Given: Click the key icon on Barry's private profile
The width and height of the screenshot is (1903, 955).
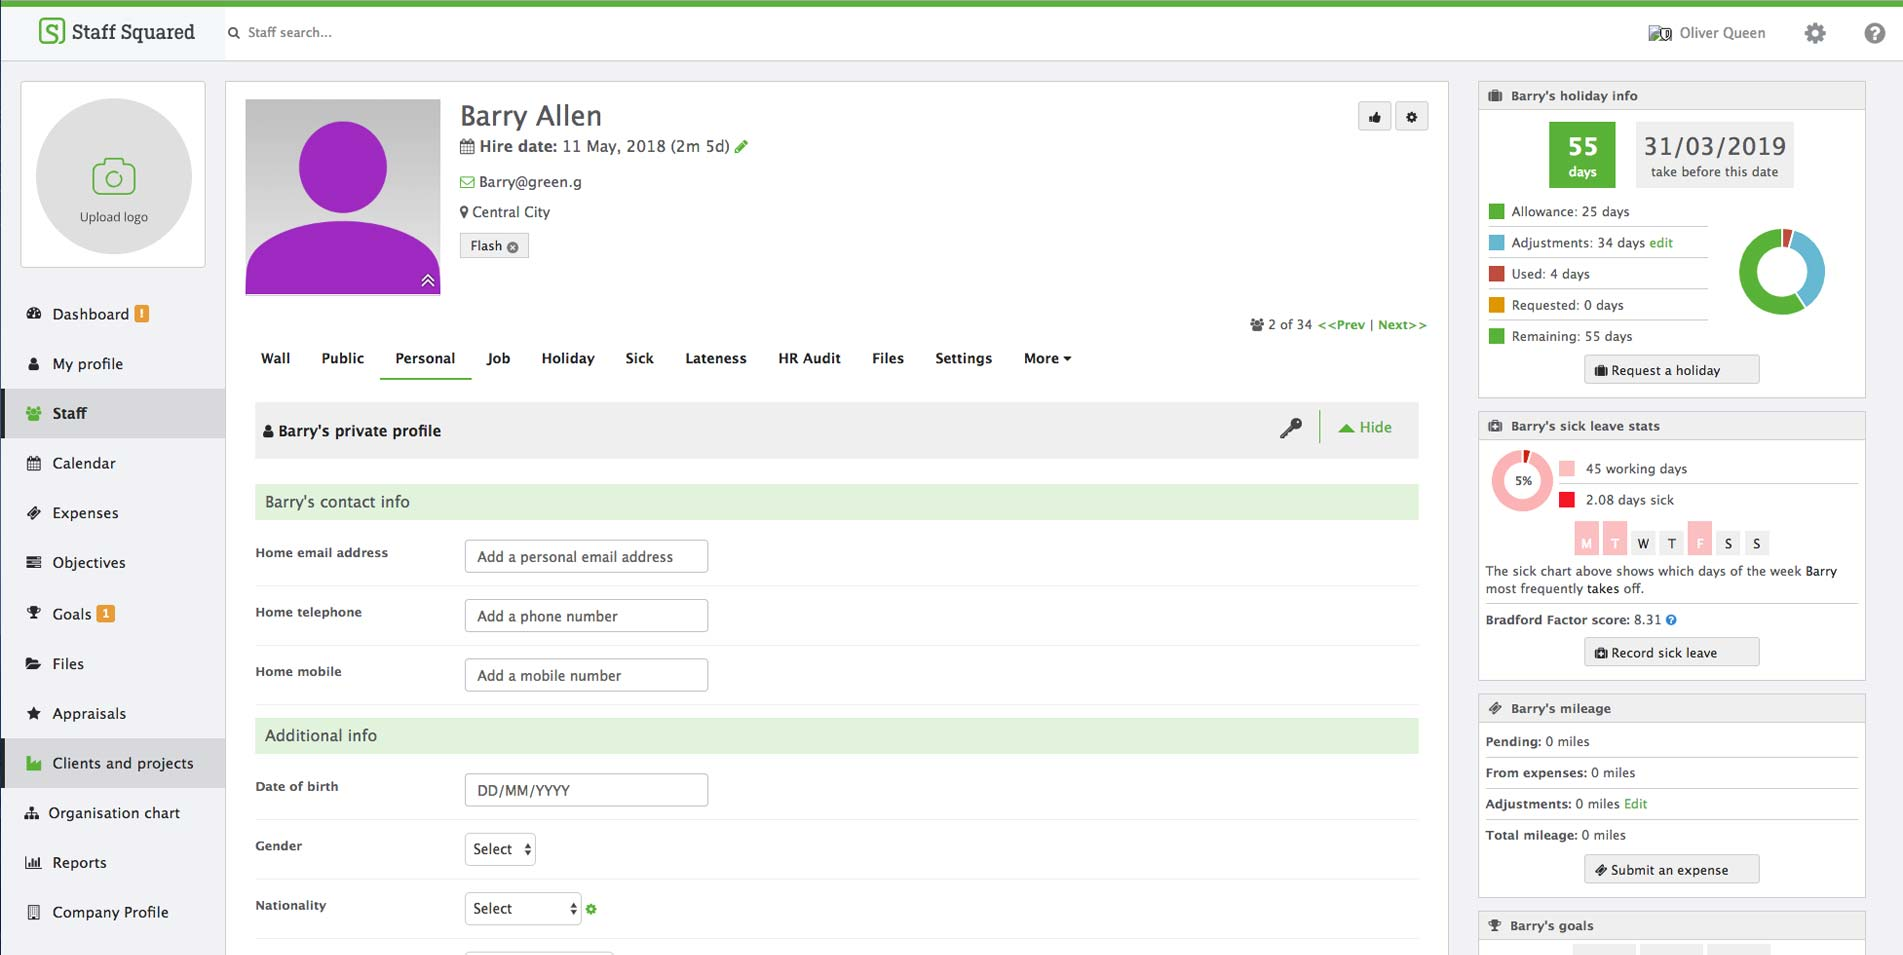Looking at the screenshot, I should click(x=1292, y=428).
